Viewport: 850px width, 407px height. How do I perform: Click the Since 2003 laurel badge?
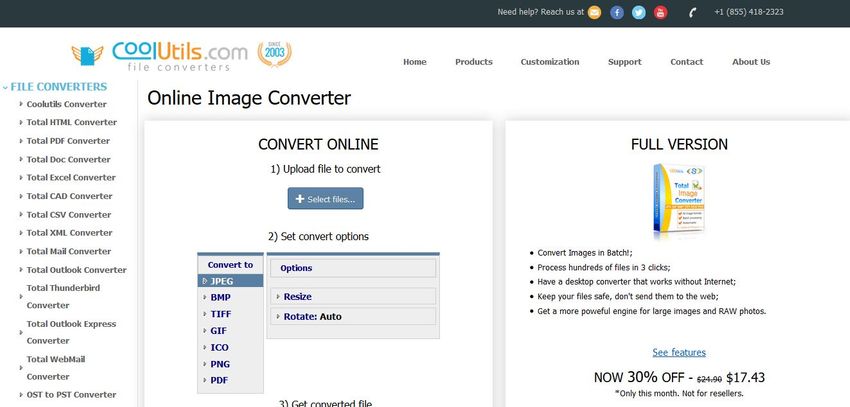pos(275,53)
